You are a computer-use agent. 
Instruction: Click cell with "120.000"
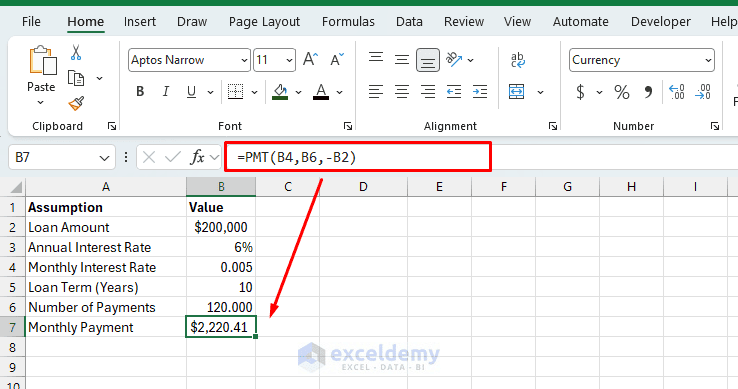click(221, 308)
